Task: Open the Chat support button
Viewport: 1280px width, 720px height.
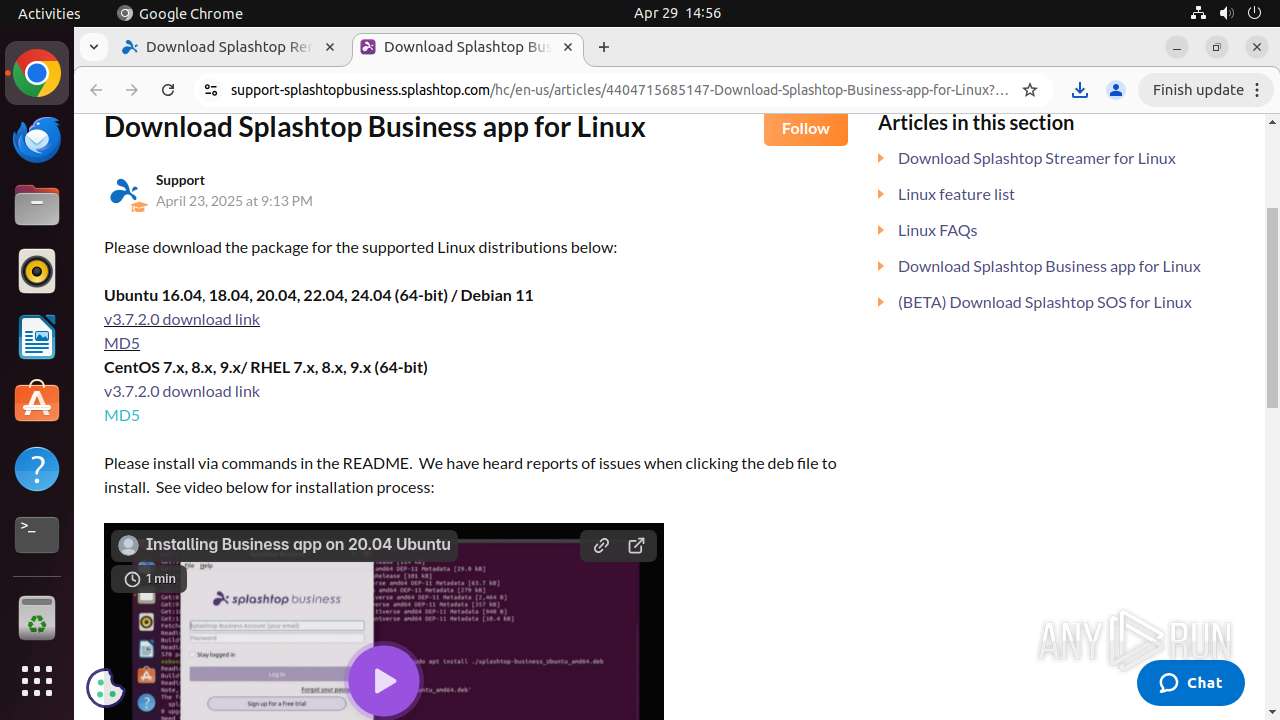Action: click(1191, 683)
